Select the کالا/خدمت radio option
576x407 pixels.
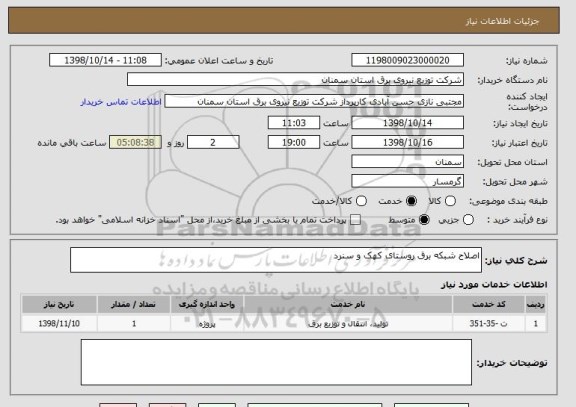coord(361,201)
